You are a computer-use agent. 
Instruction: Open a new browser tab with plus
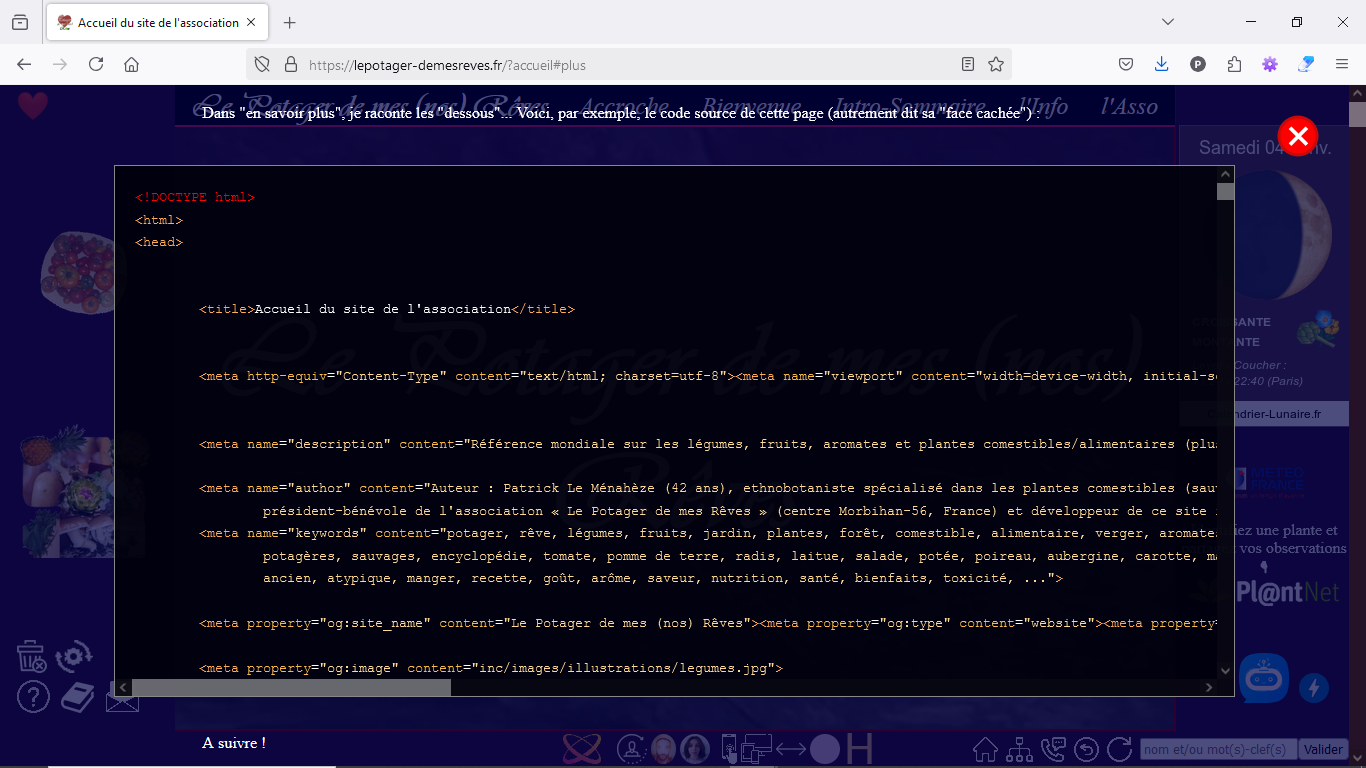pyautogui.click(x=290, y=22)
